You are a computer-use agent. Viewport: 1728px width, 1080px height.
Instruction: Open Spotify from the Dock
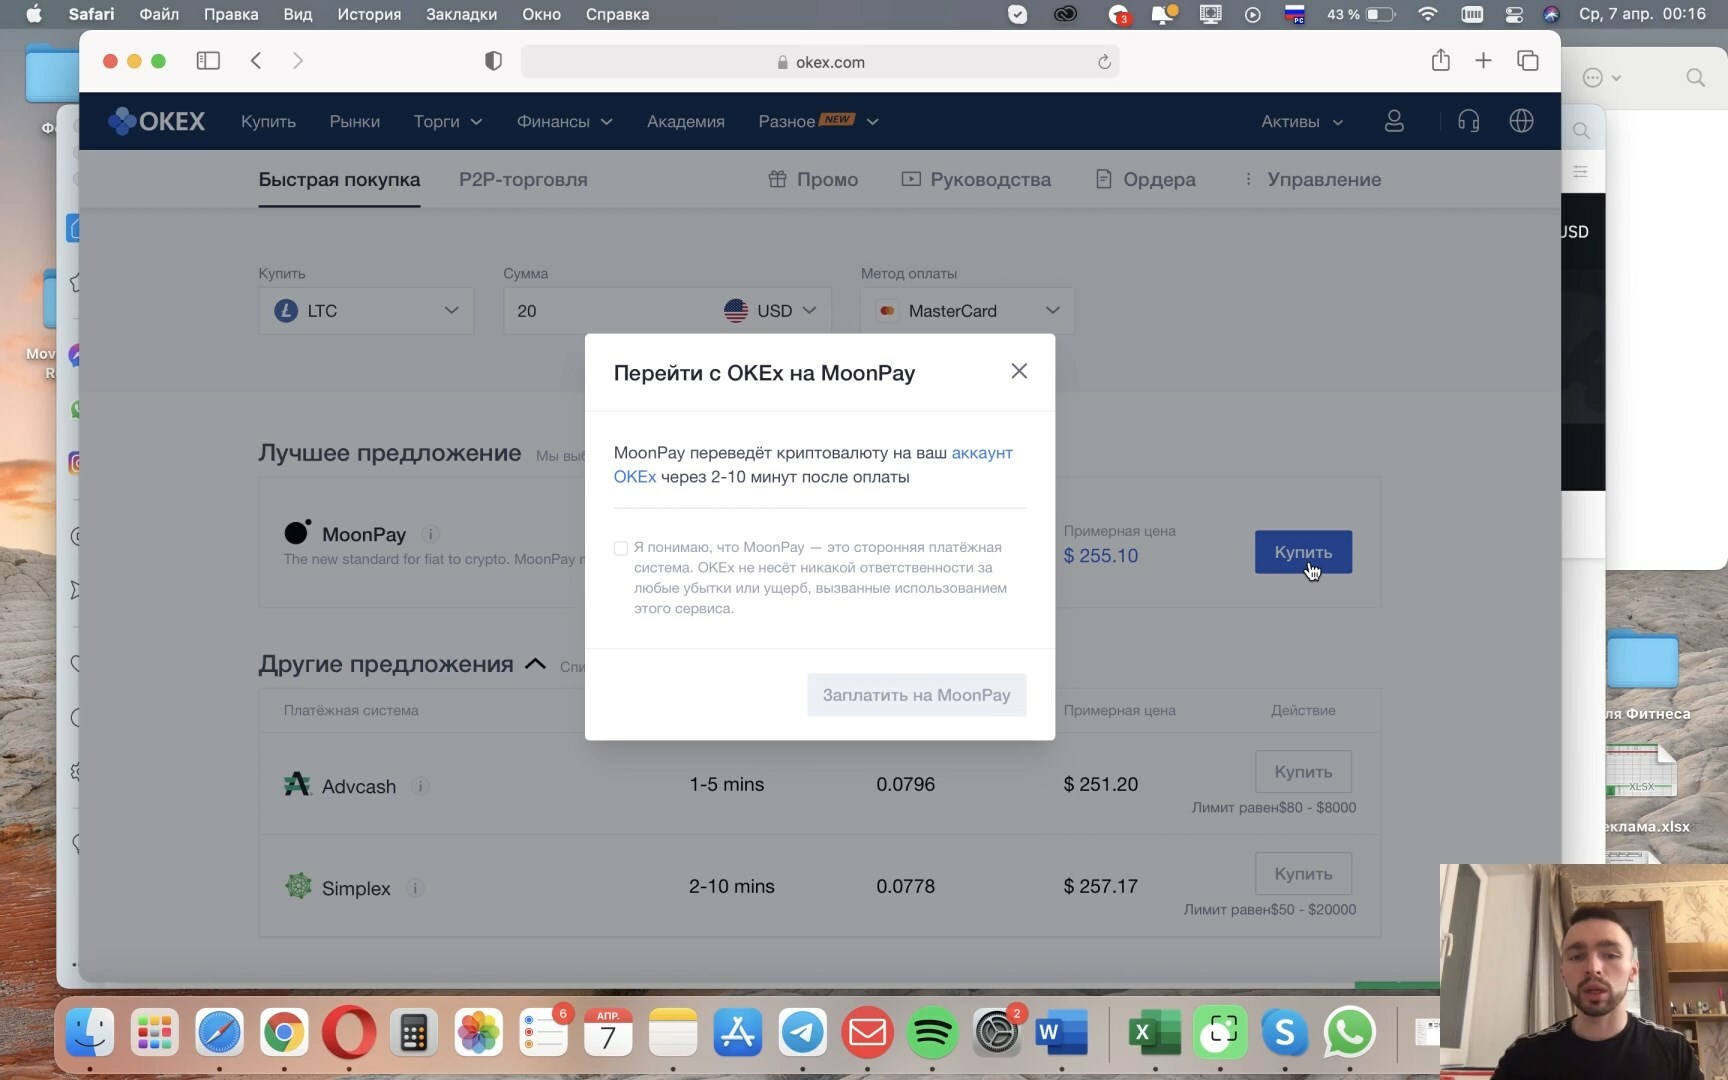click(x=932, y=1033)
